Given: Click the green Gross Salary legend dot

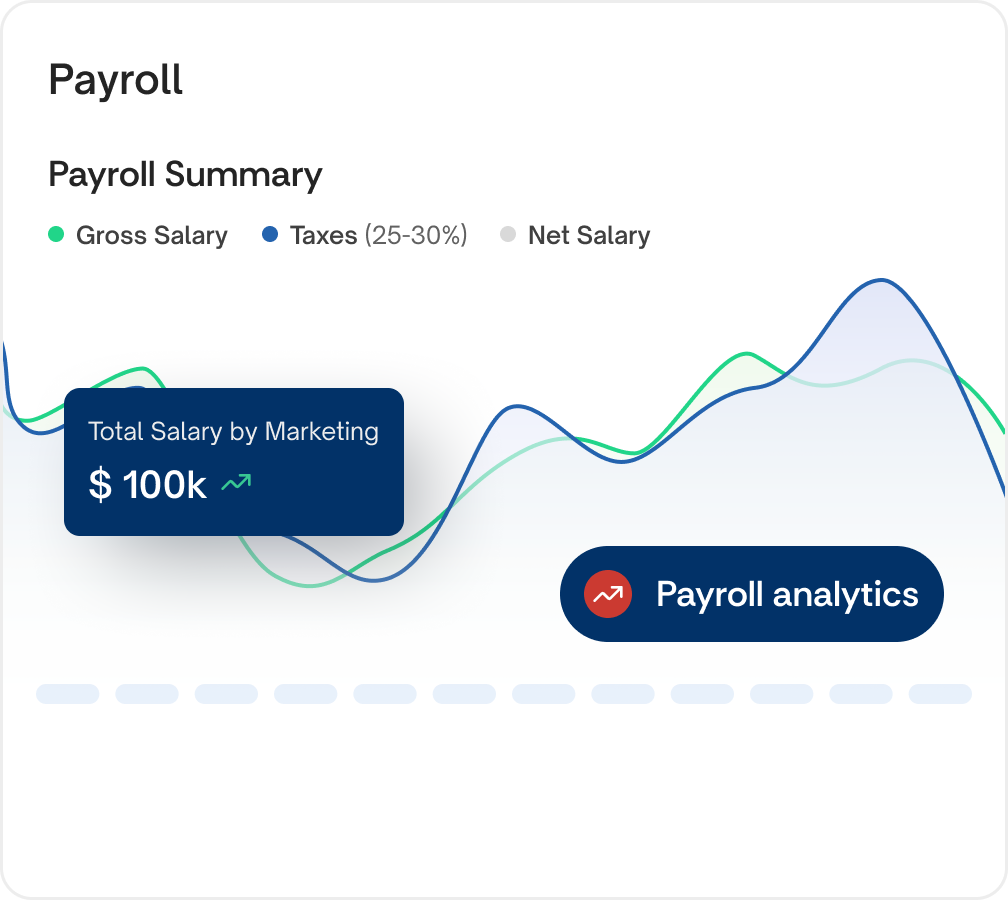Looking at the screenshot, I should pos(57,235).
